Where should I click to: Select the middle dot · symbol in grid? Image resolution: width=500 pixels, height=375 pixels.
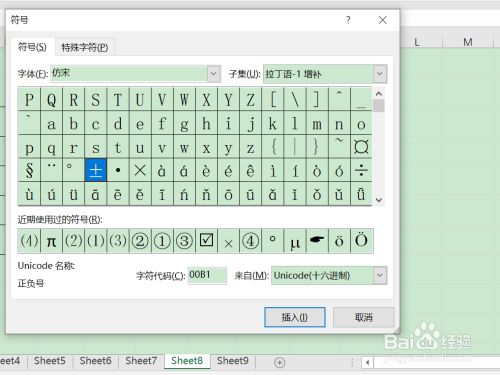point(118,170)
